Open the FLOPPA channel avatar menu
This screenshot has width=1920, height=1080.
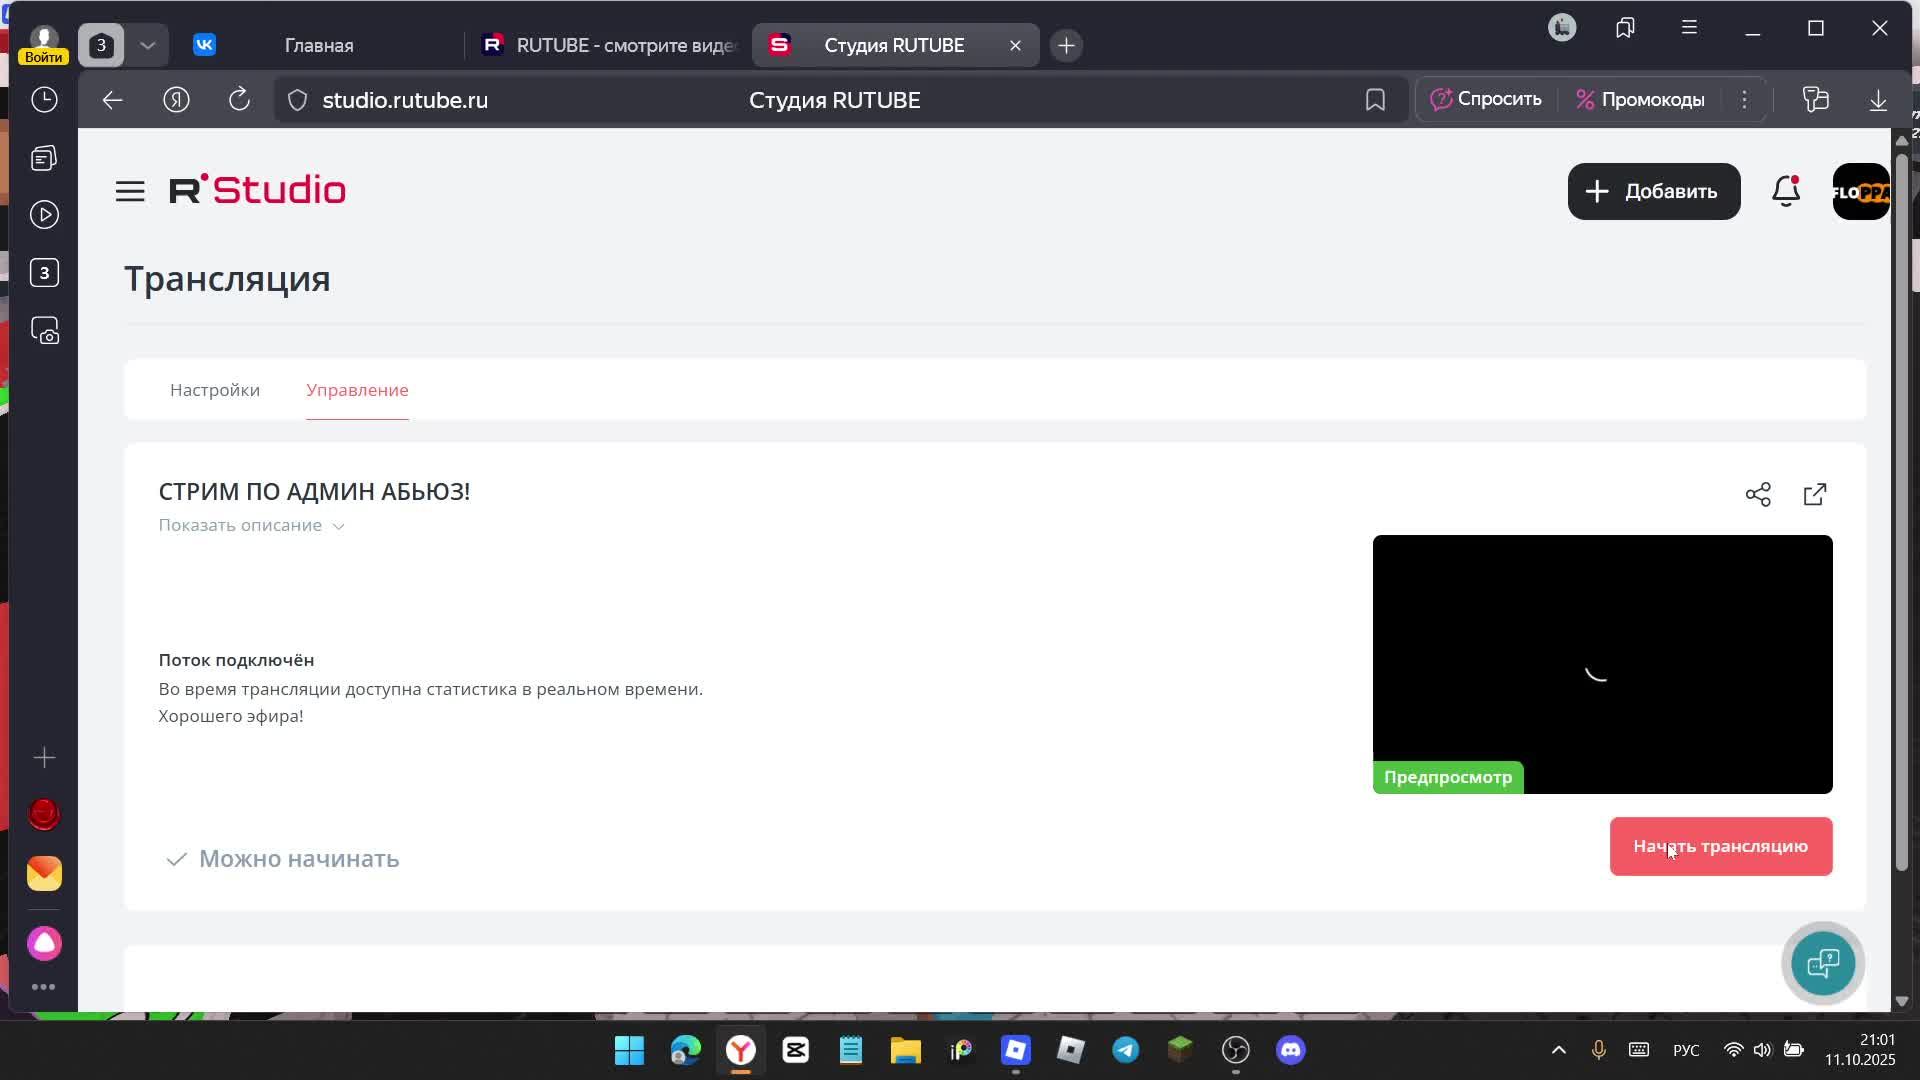pos(1860,191)
